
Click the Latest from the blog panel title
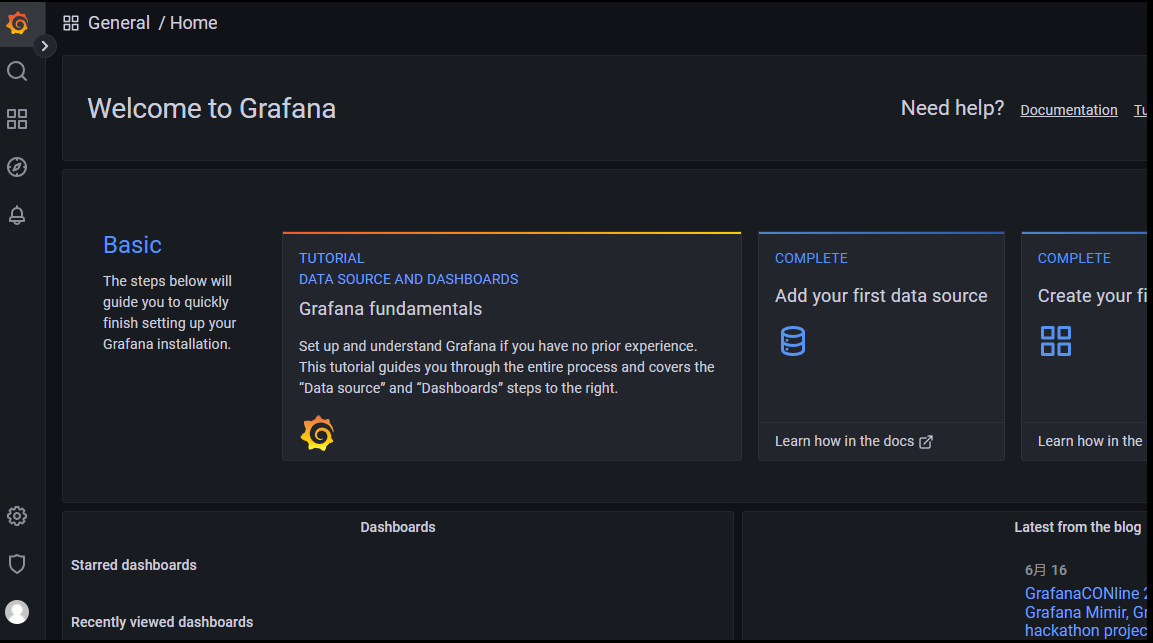(x=1077, y=527)
